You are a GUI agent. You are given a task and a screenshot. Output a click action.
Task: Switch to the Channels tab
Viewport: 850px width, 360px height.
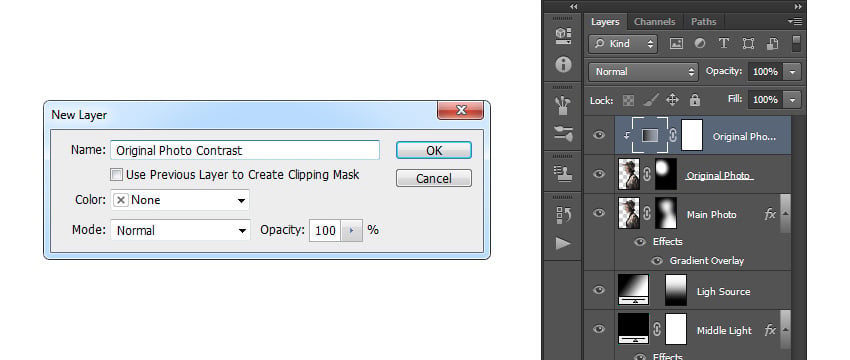pyautogui.click(x=654, y=22)
